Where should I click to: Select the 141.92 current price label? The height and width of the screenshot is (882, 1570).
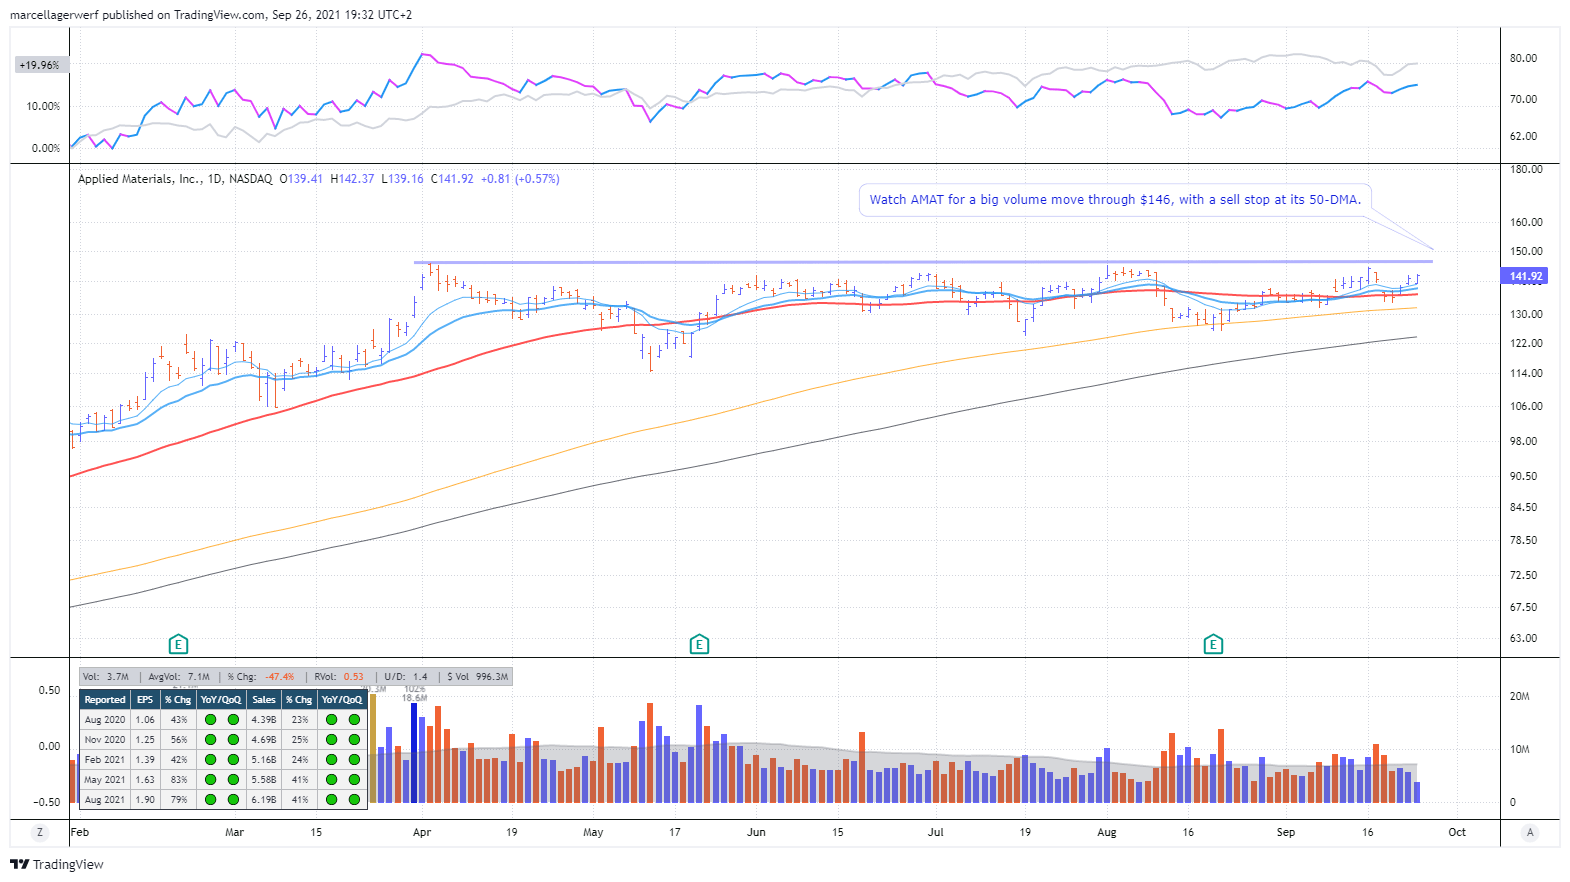[x=1526, y=276]
